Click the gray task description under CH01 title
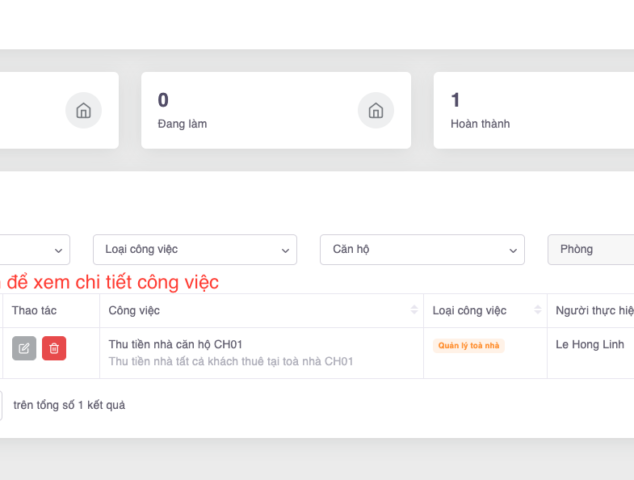634x480 pixels. pyautogui.click(x=230, y=362)
